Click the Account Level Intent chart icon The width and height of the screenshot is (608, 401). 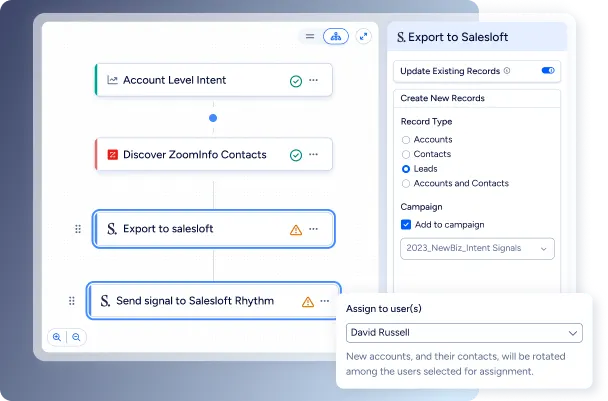[112, 80]
